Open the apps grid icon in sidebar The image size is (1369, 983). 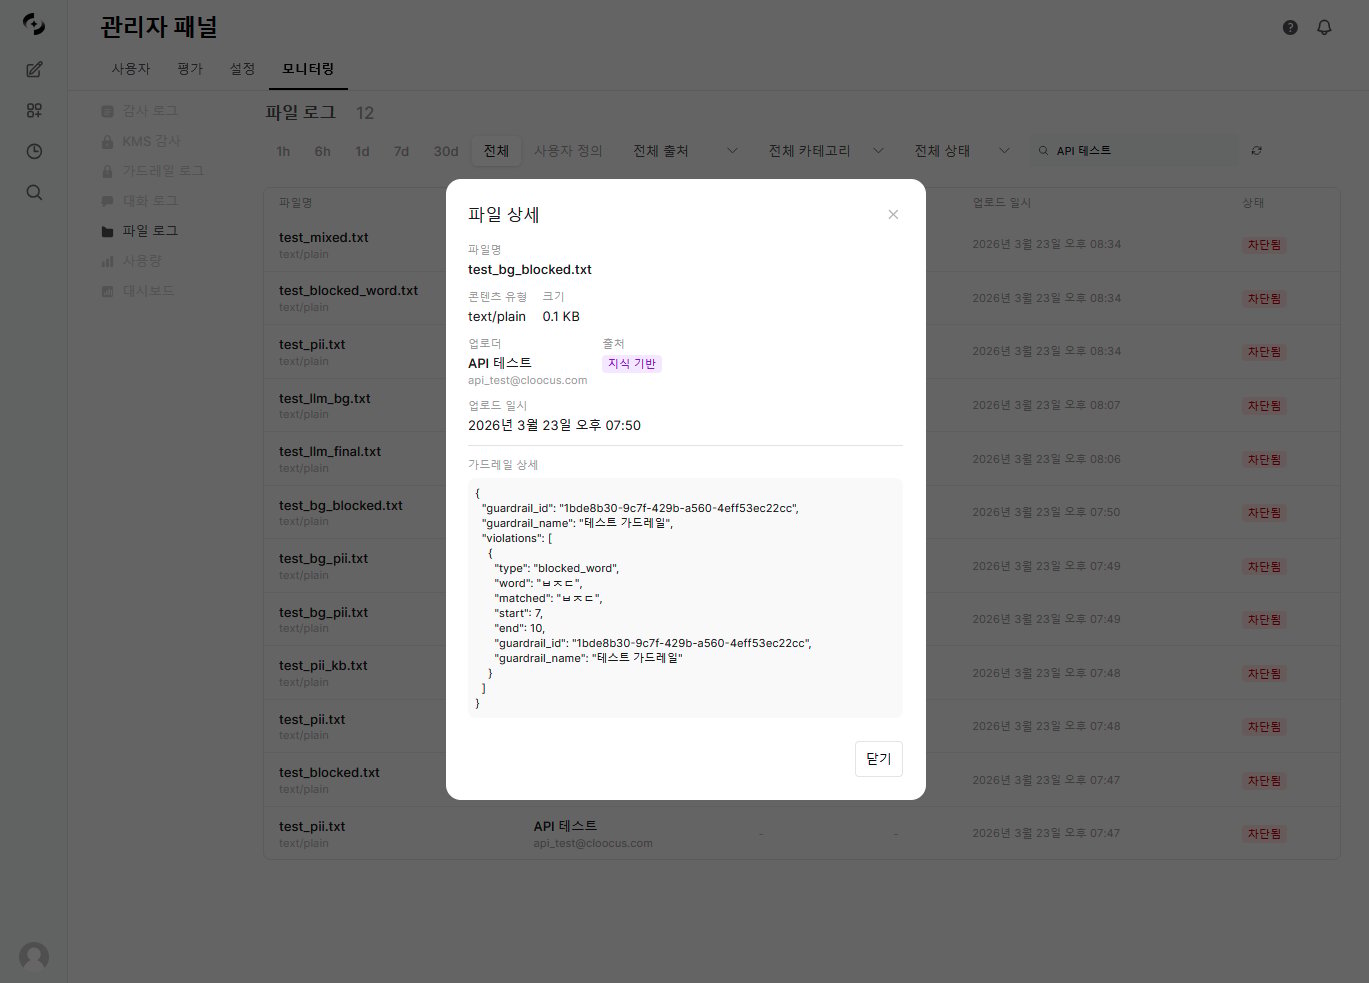point(34,110)
